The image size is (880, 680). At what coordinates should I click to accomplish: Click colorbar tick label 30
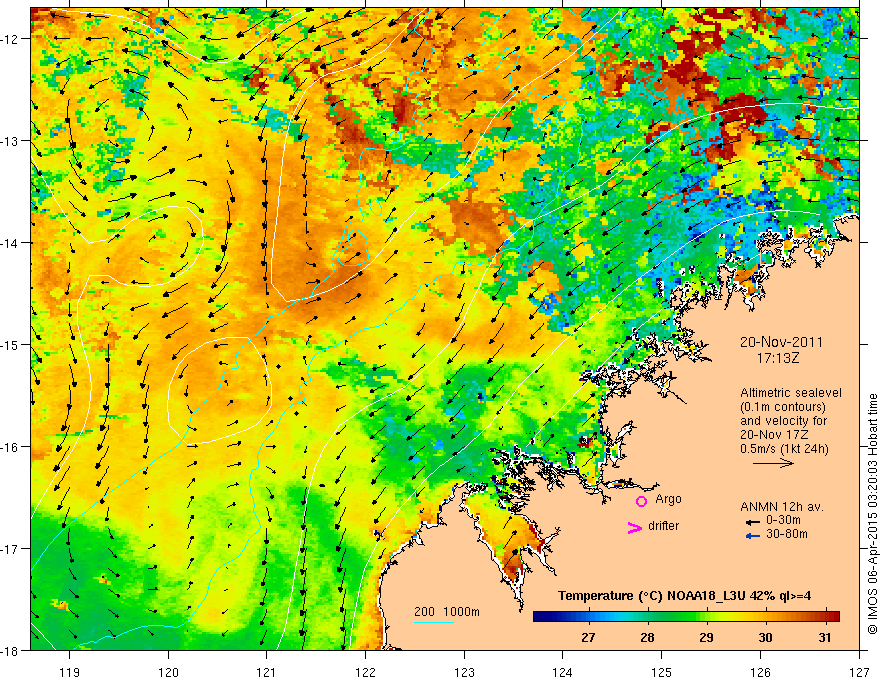point(766,638)
